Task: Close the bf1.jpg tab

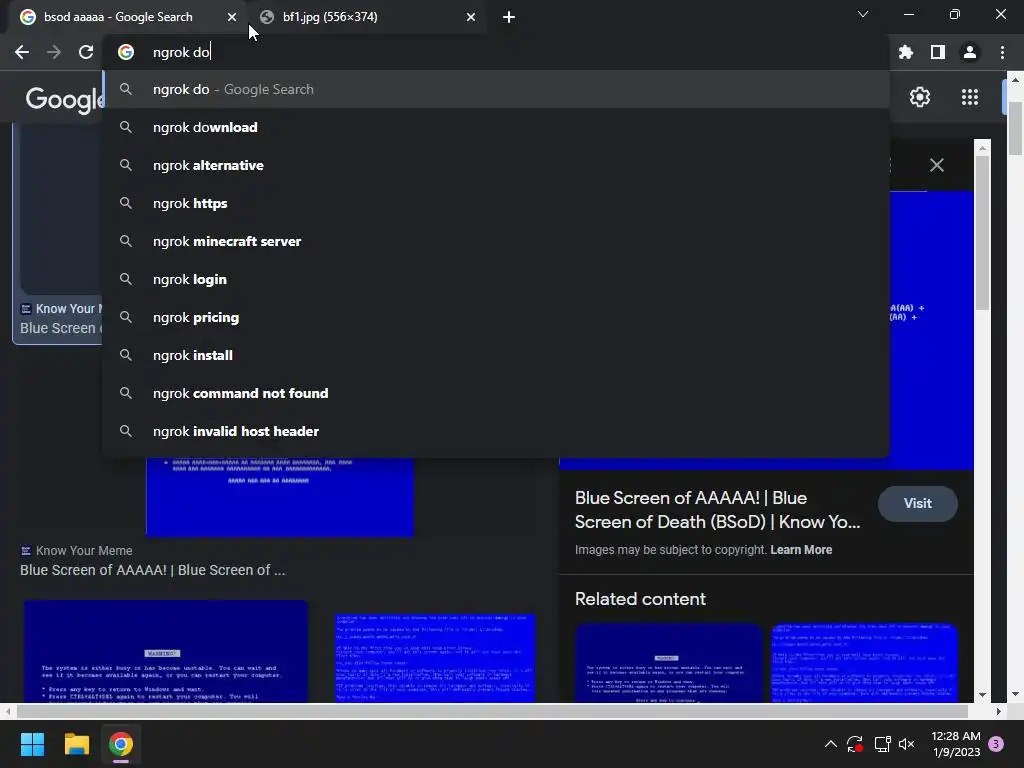Action: click(x=471, y=17)
